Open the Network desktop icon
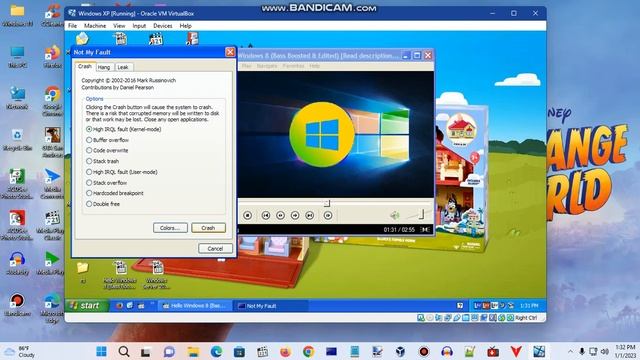 tap(17, 98)
